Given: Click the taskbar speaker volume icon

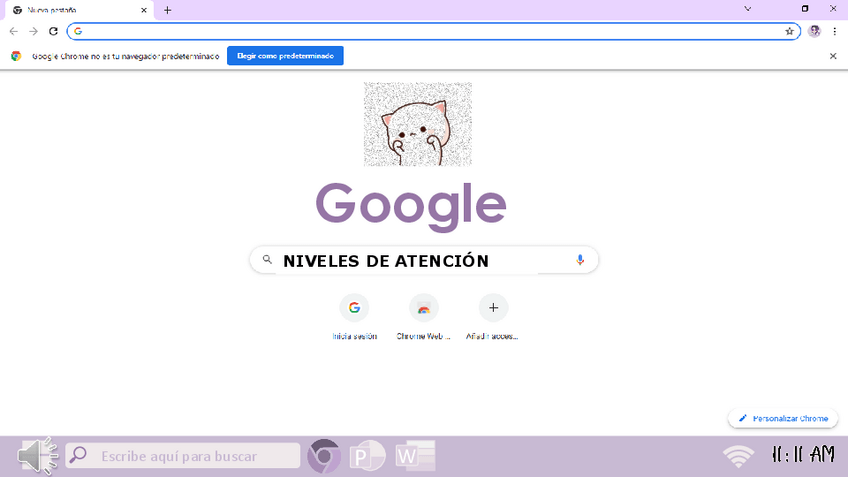Looking at the screenshot, I should [x=37, y=456].
